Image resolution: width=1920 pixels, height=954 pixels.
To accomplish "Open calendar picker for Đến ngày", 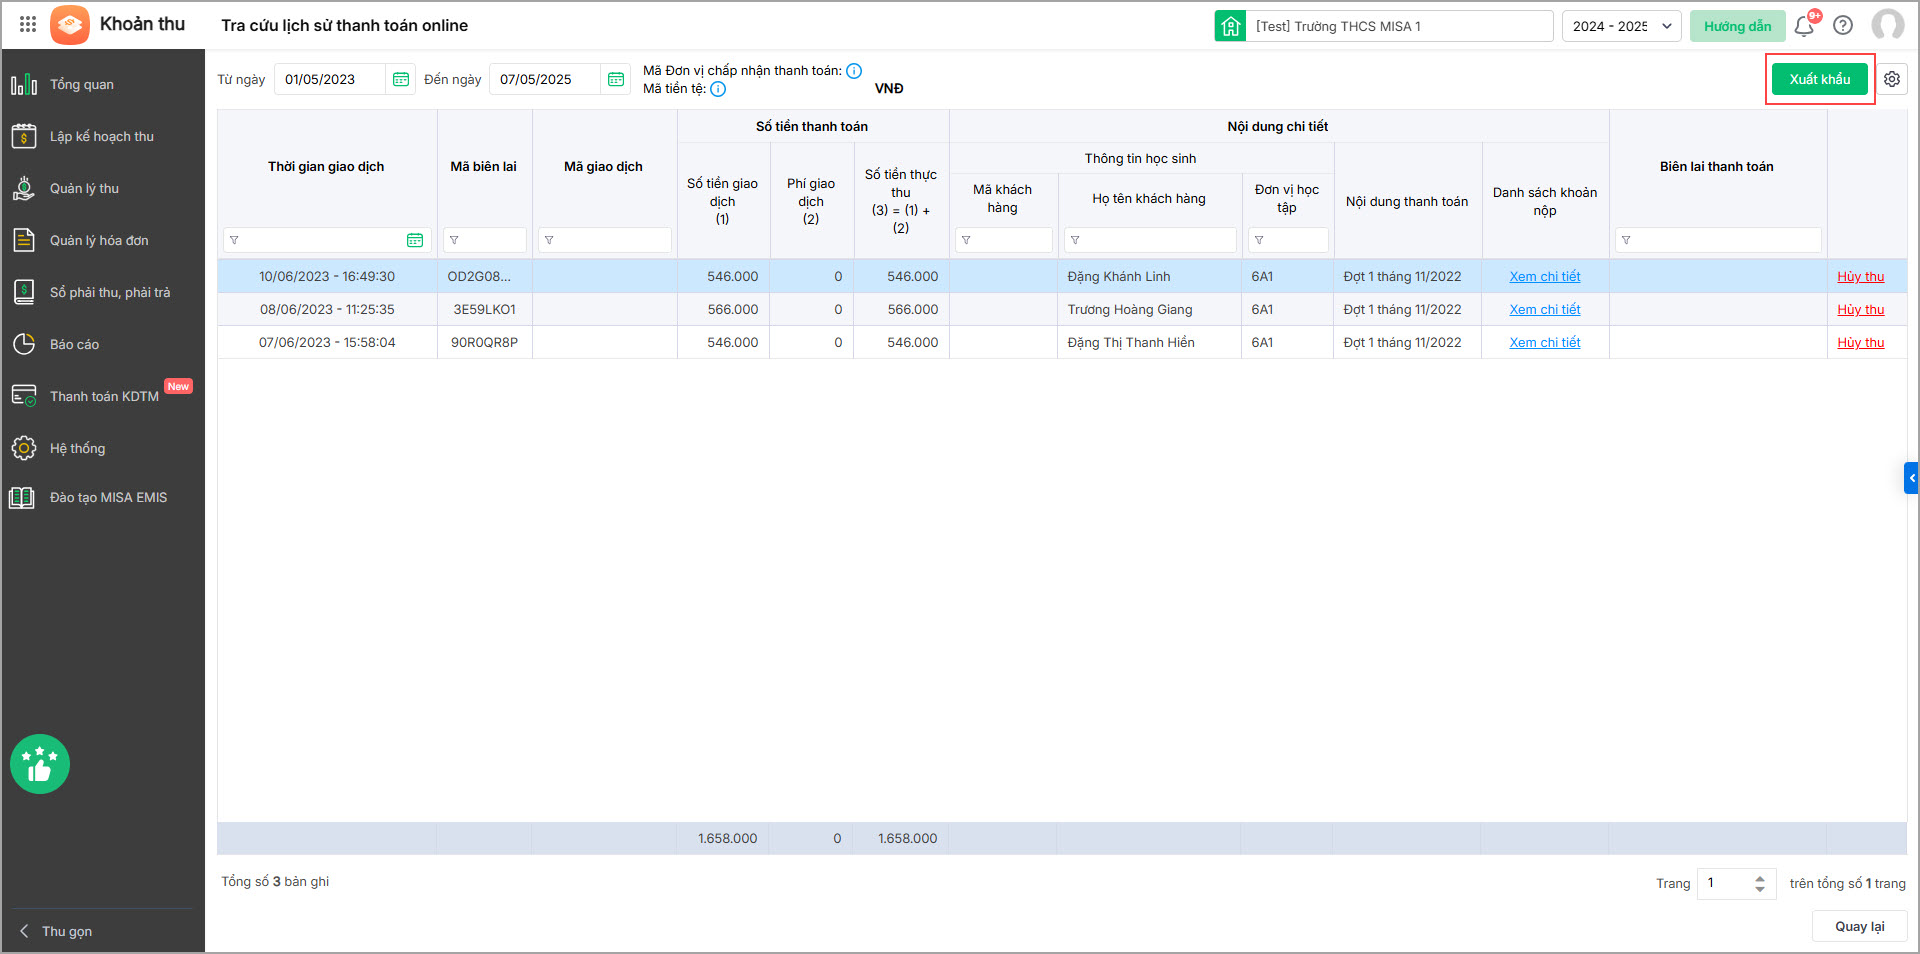I will coord(616,79).
